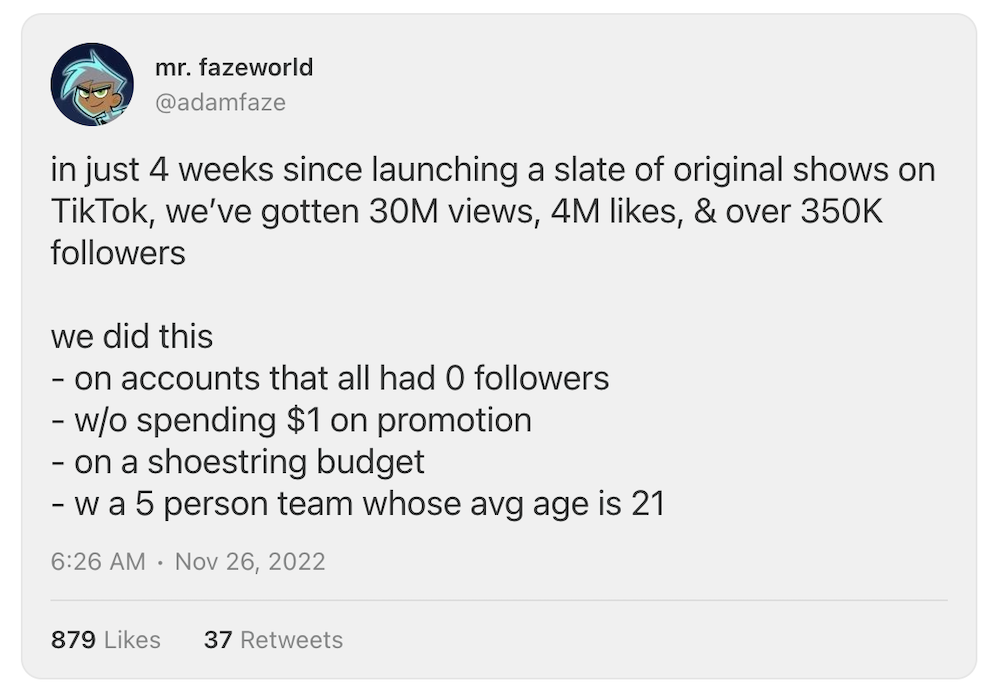Click the 6:26 AM timestamp

[98, 561]
